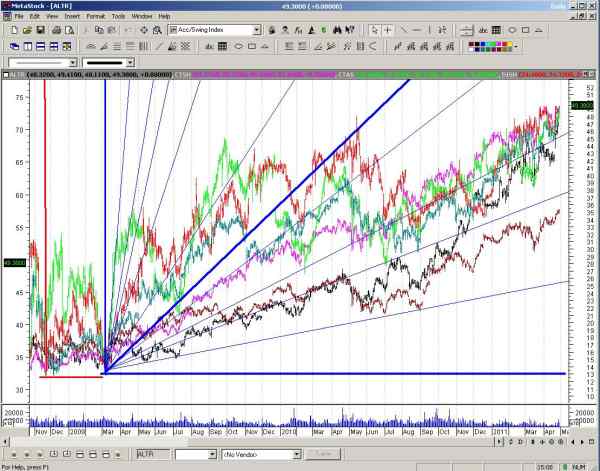Click the crosshair move icon in toolbar

pos(144,30)
